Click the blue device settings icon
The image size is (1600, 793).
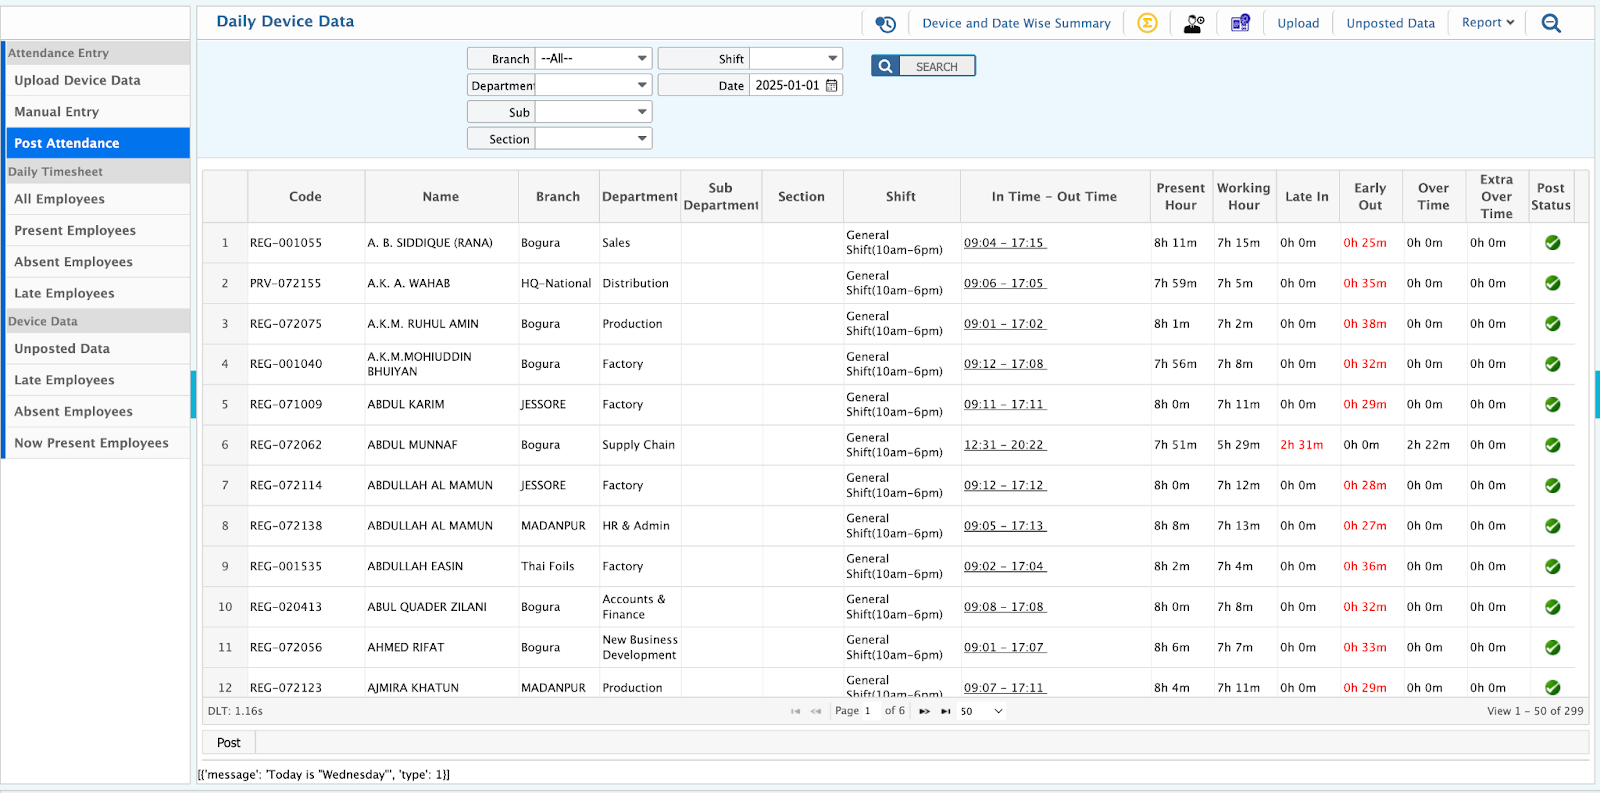coord(1240,23)
